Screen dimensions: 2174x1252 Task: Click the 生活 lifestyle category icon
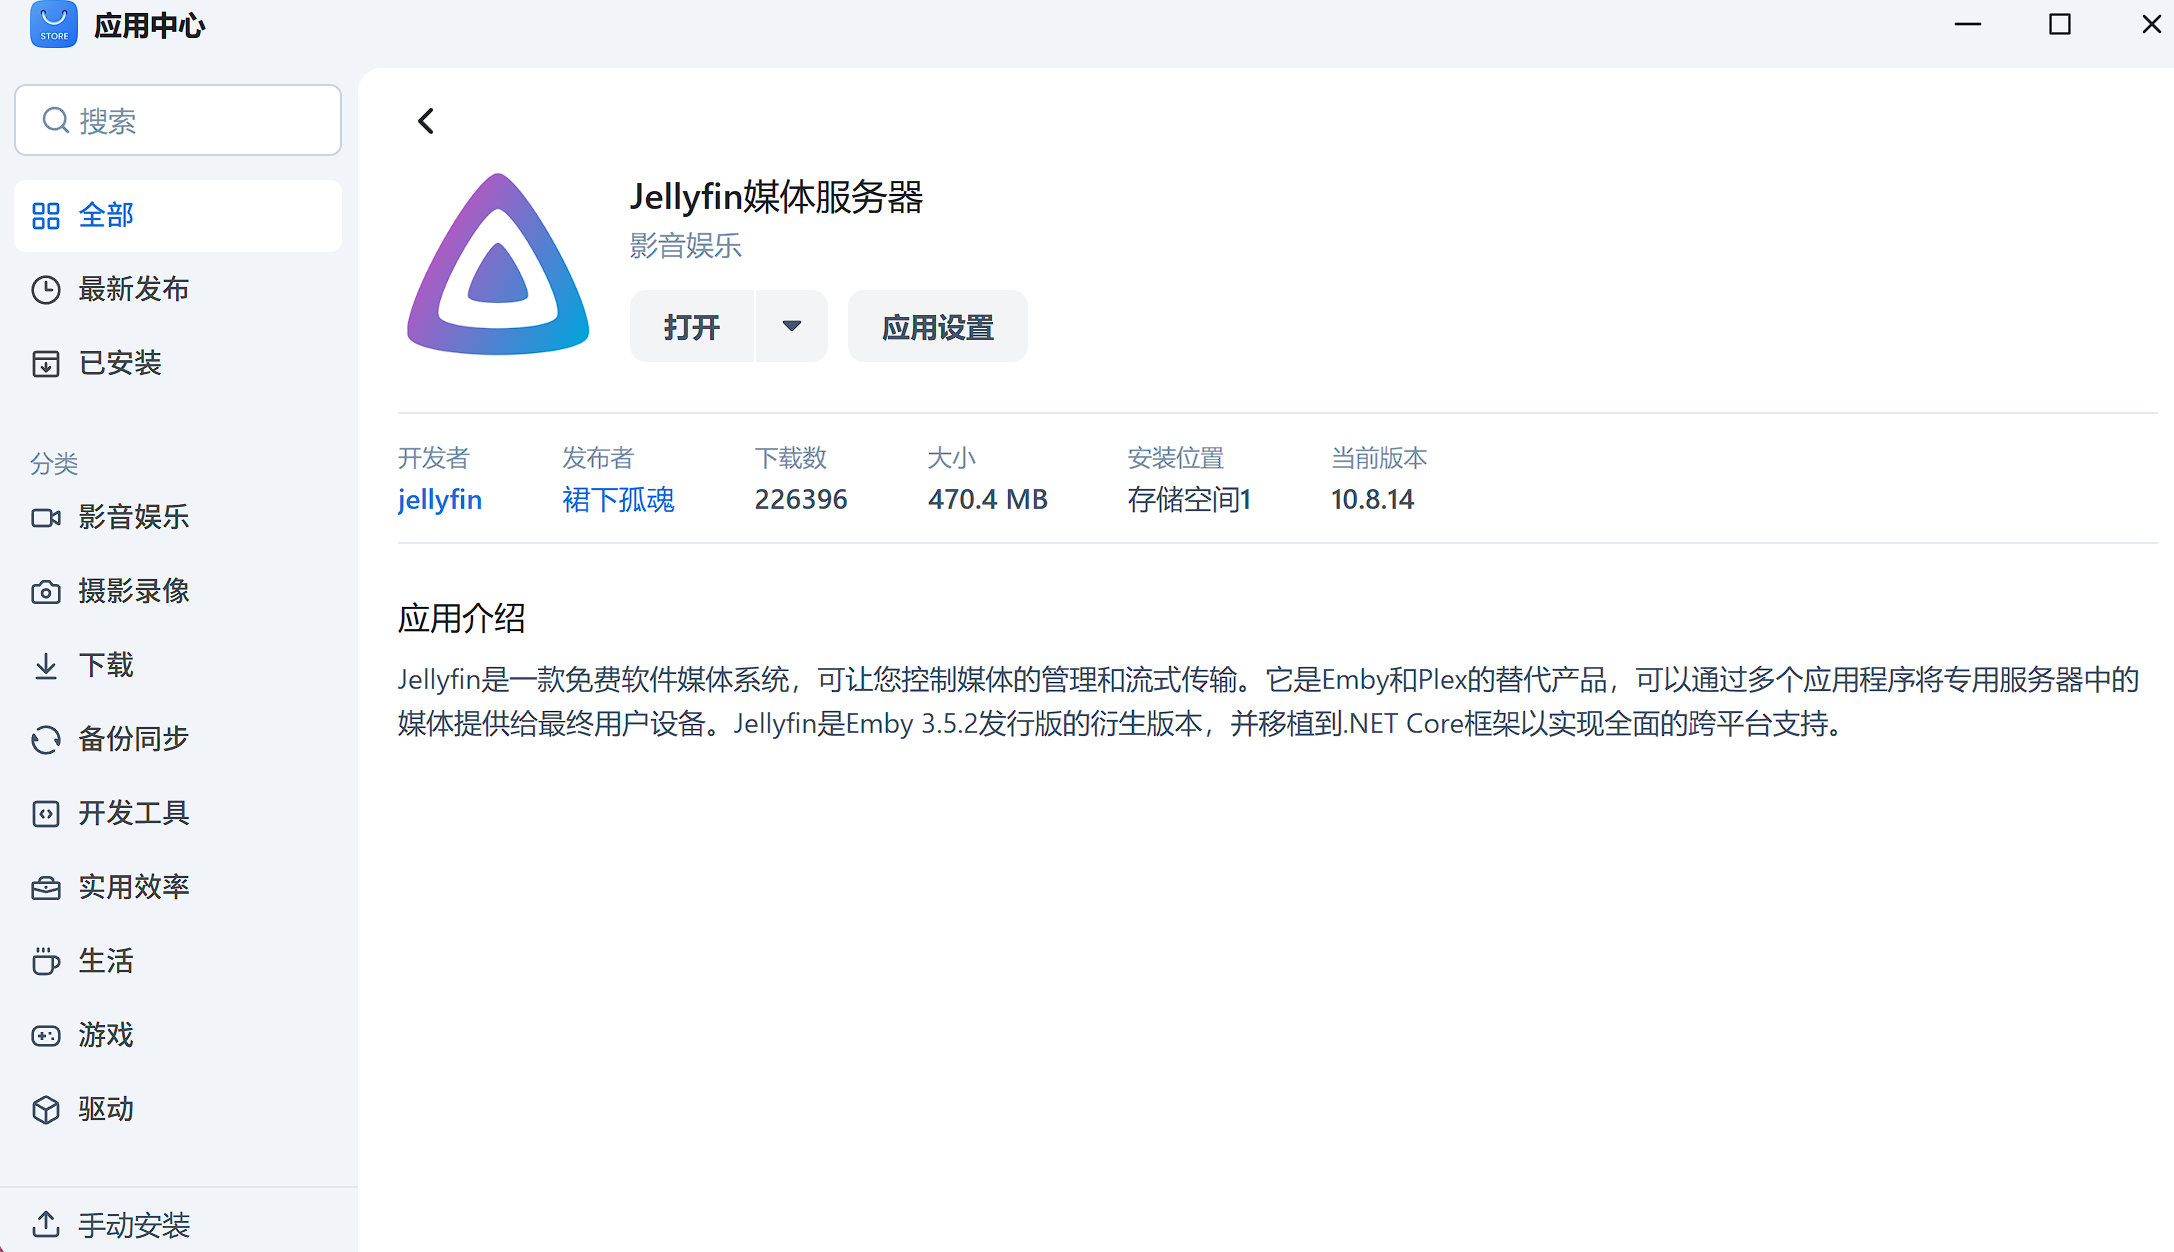pos(46,961)
